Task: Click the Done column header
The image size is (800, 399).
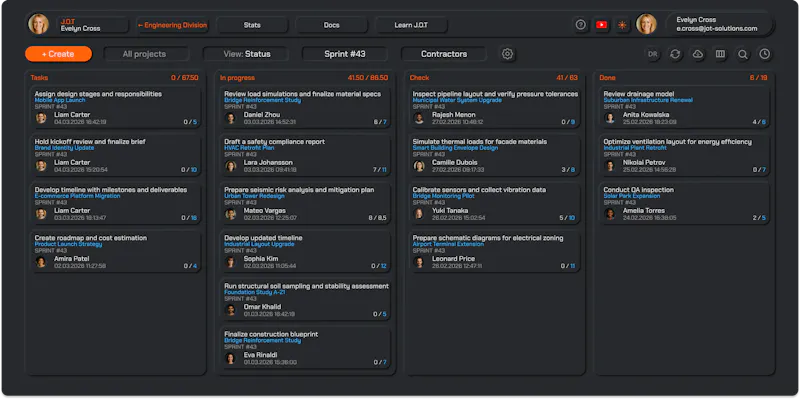Action: point(607,78)
